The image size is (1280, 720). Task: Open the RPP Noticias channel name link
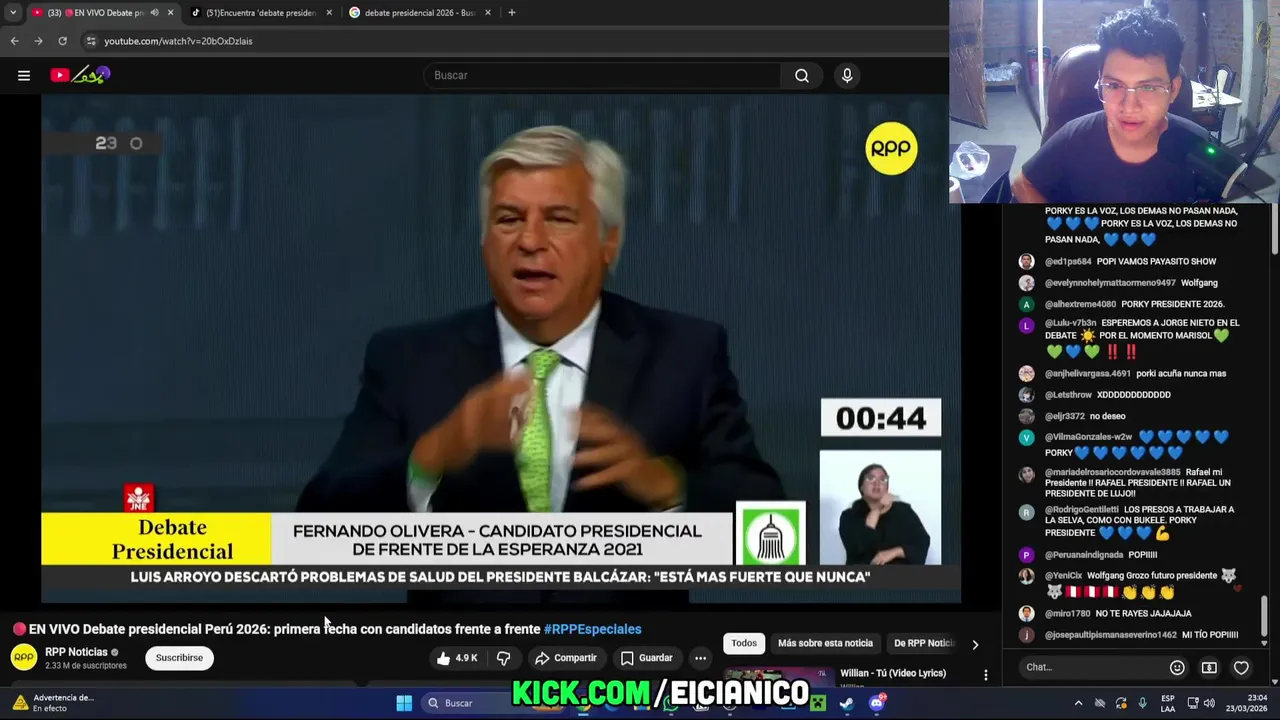(x=76, y=652)
